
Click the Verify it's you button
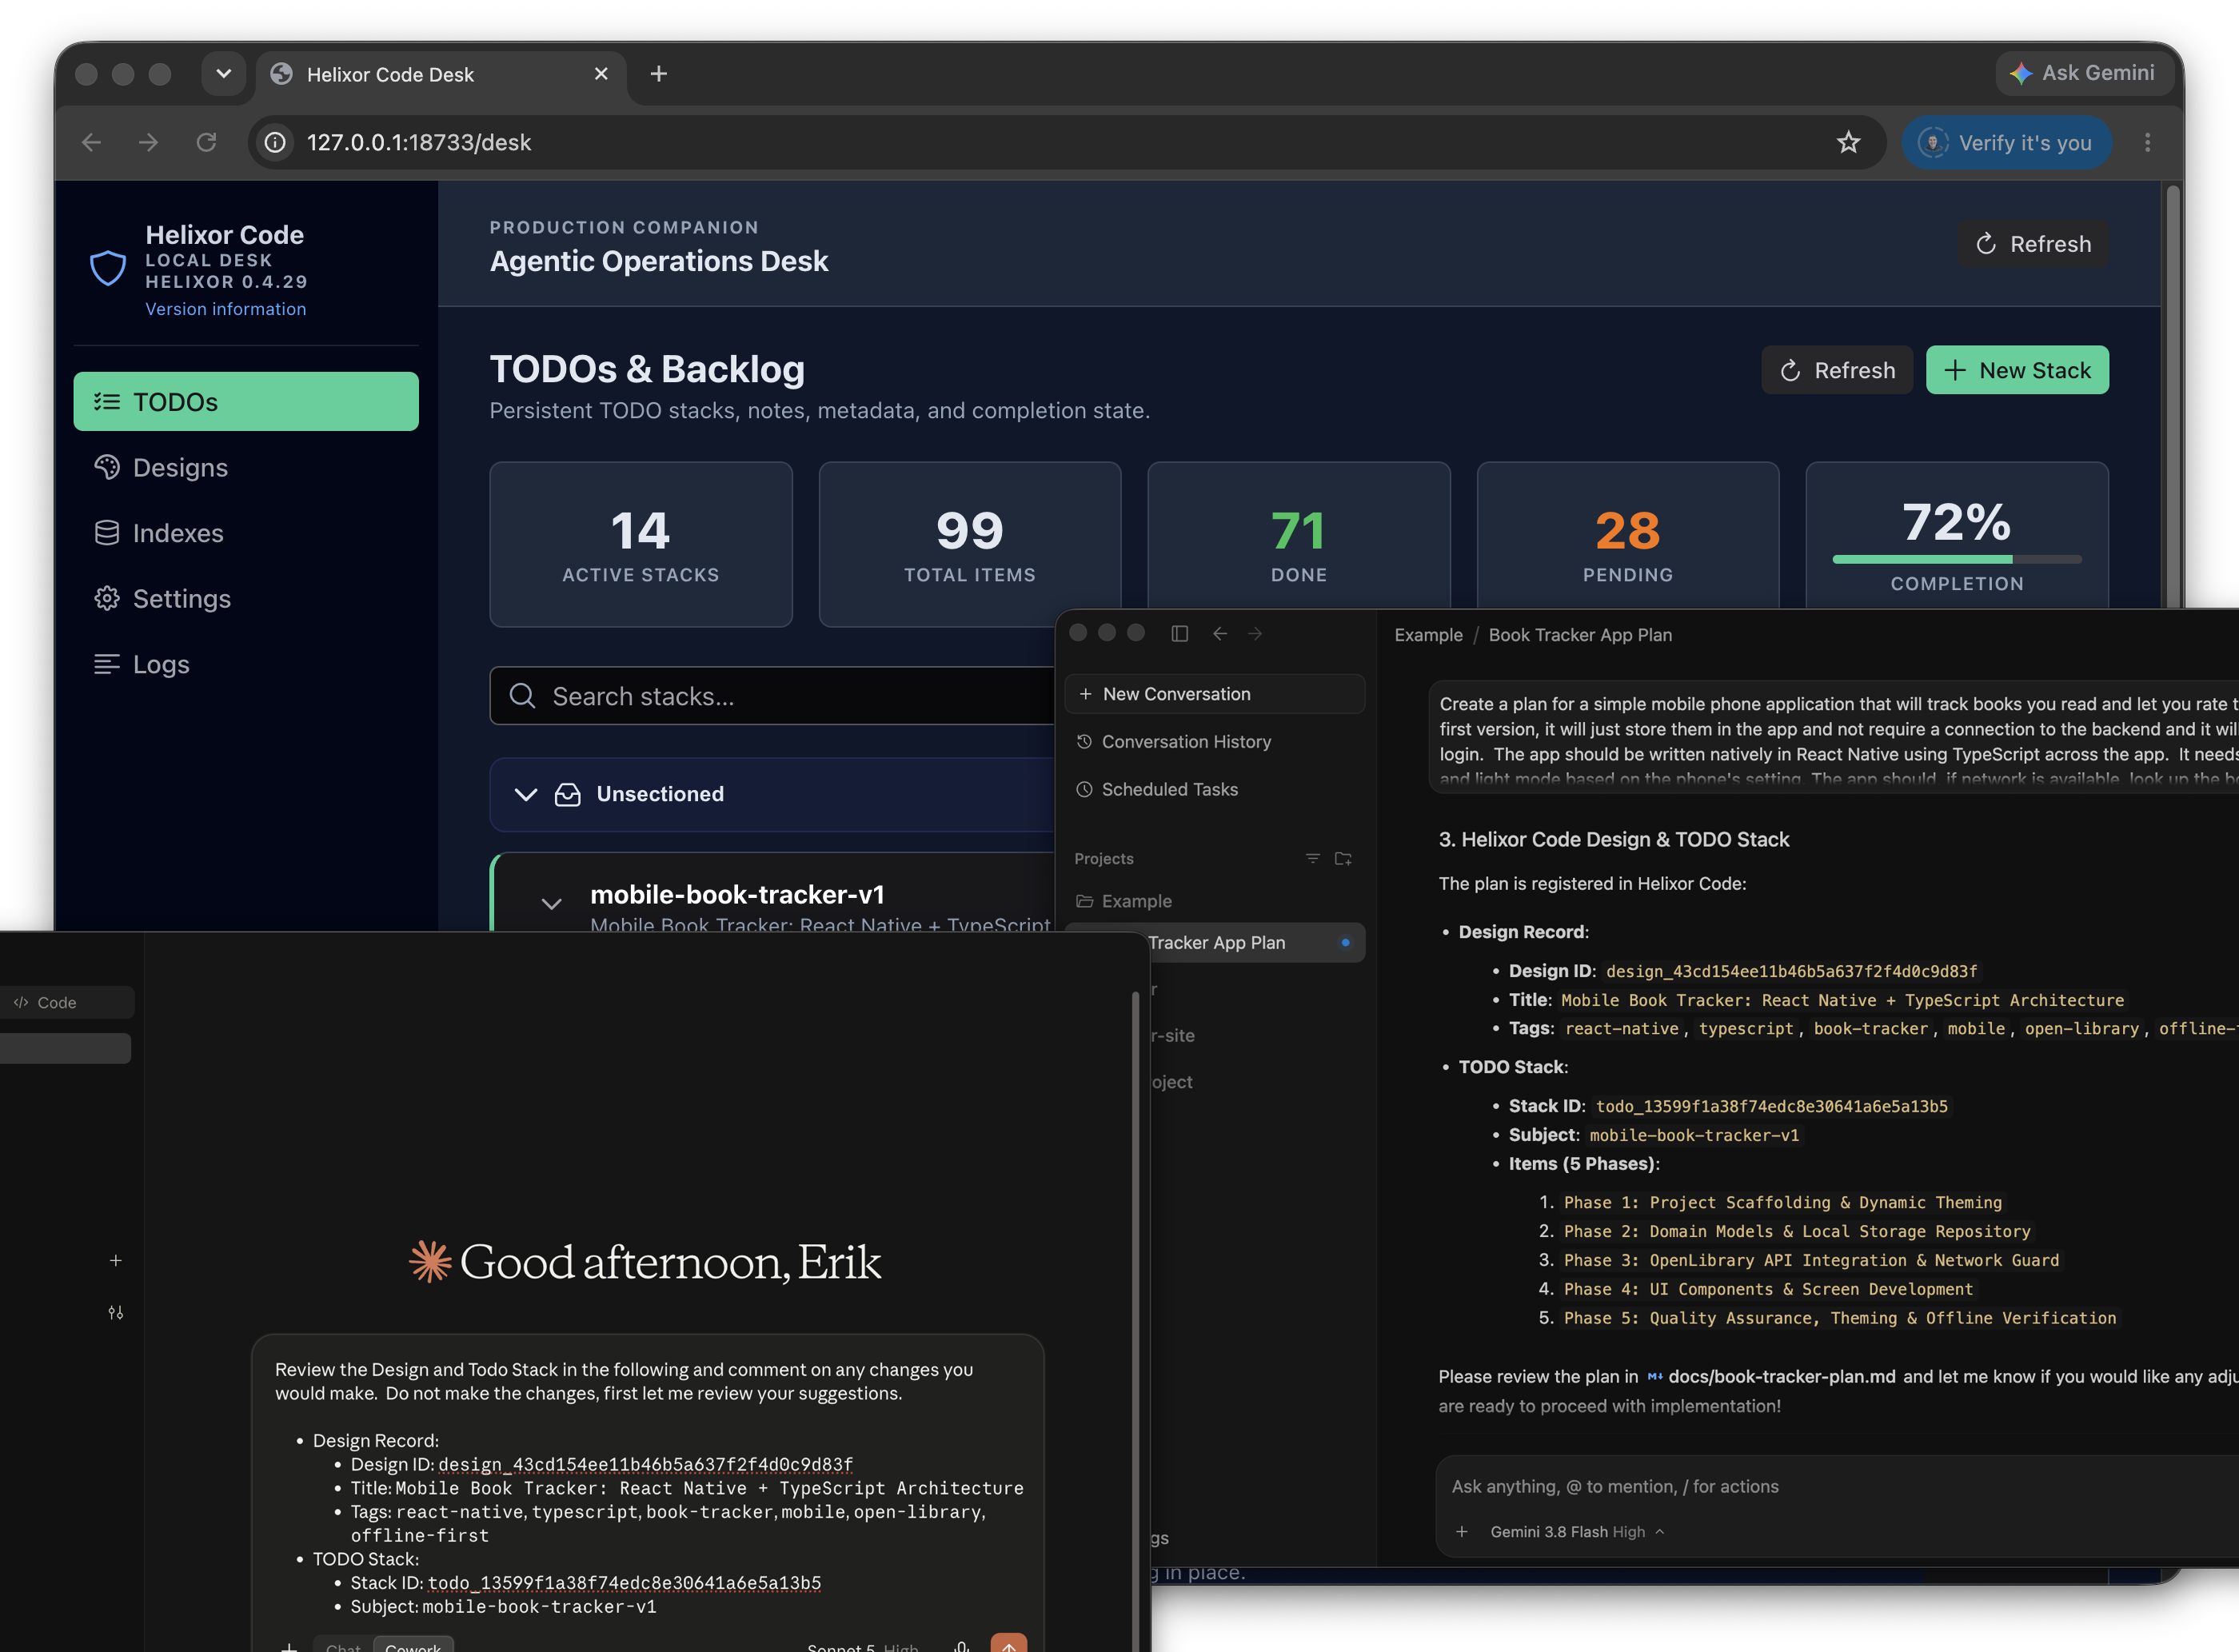point(2006,142)
